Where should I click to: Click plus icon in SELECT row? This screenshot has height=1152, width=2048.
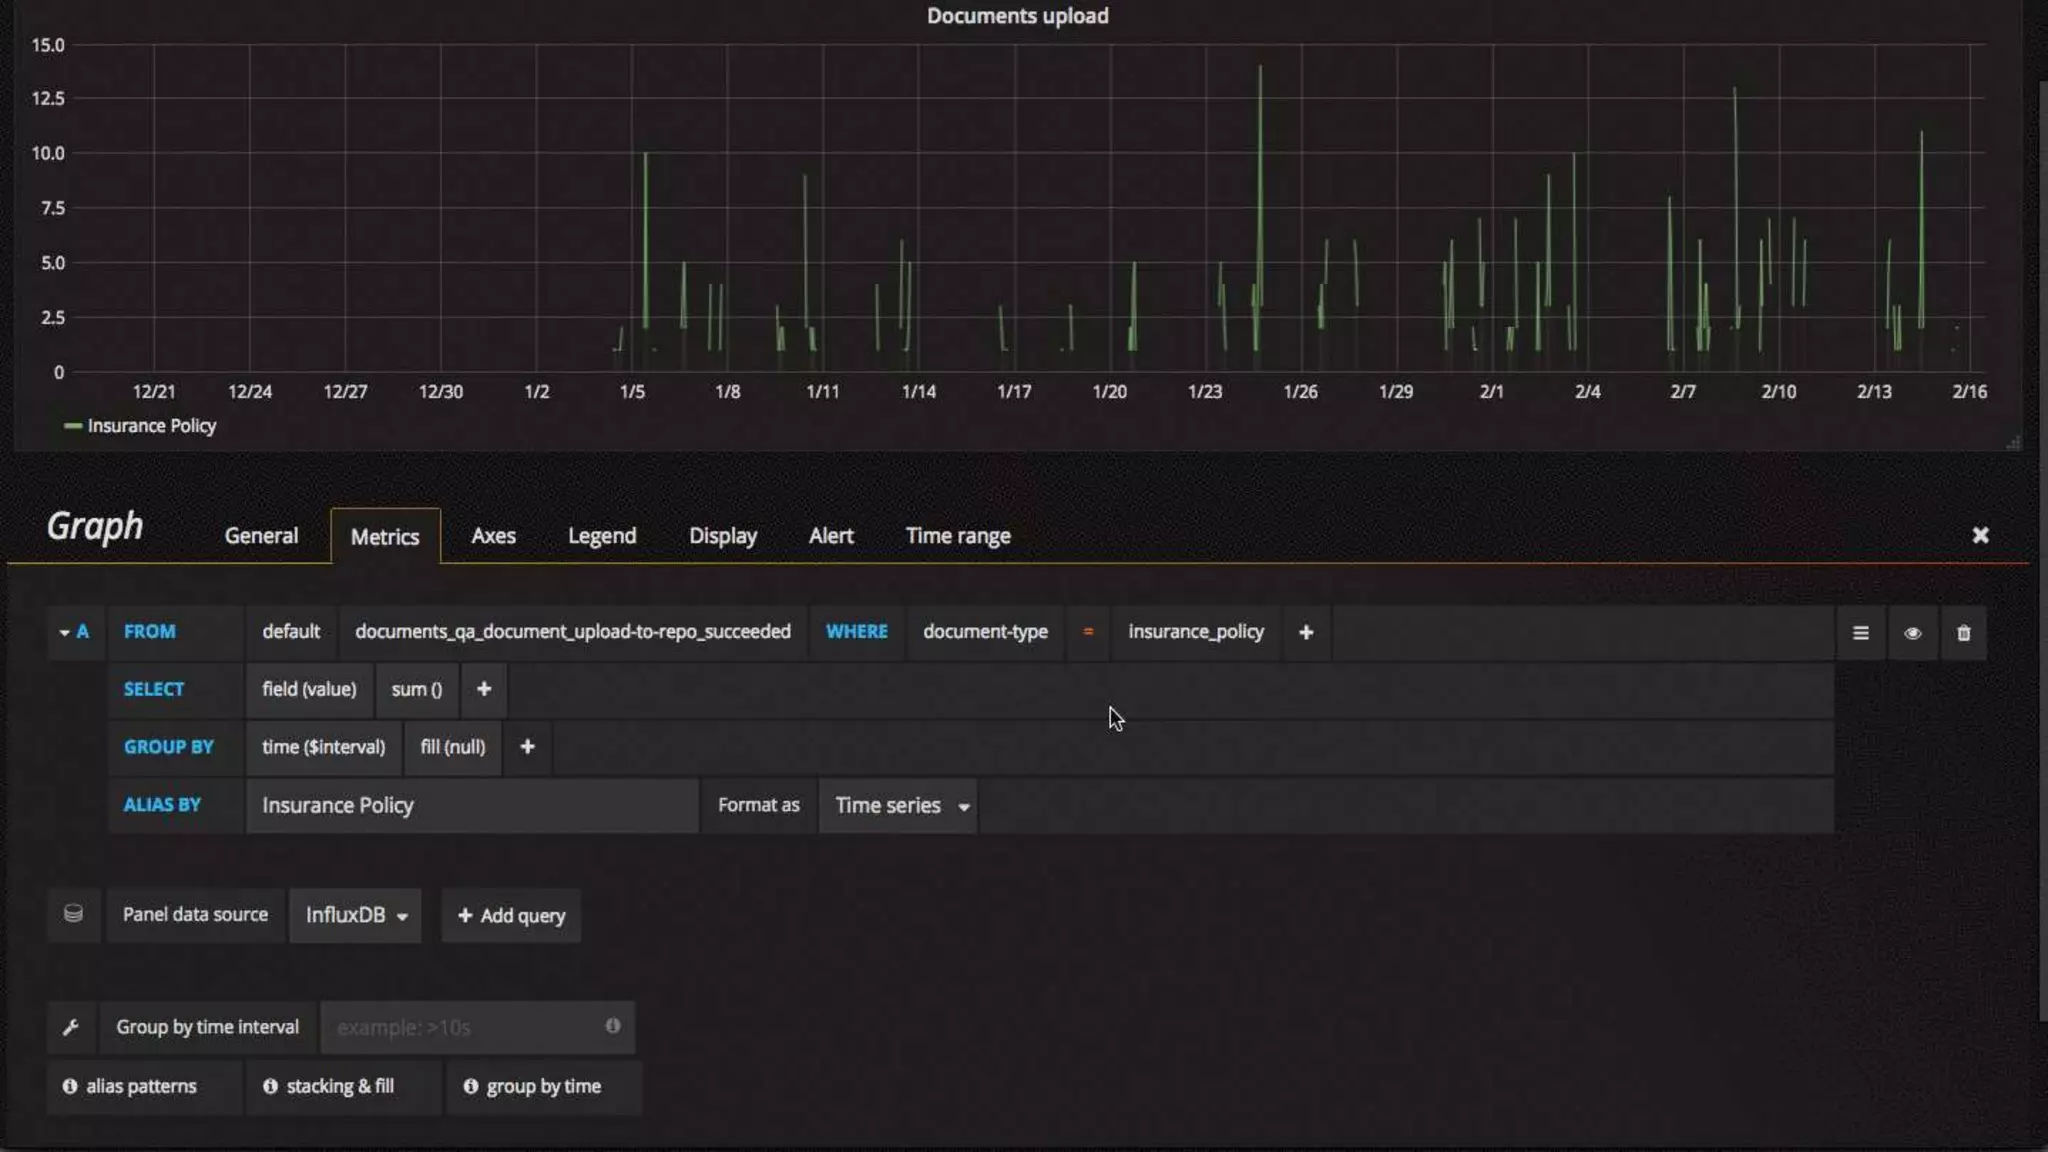click(x=483, y=689)
